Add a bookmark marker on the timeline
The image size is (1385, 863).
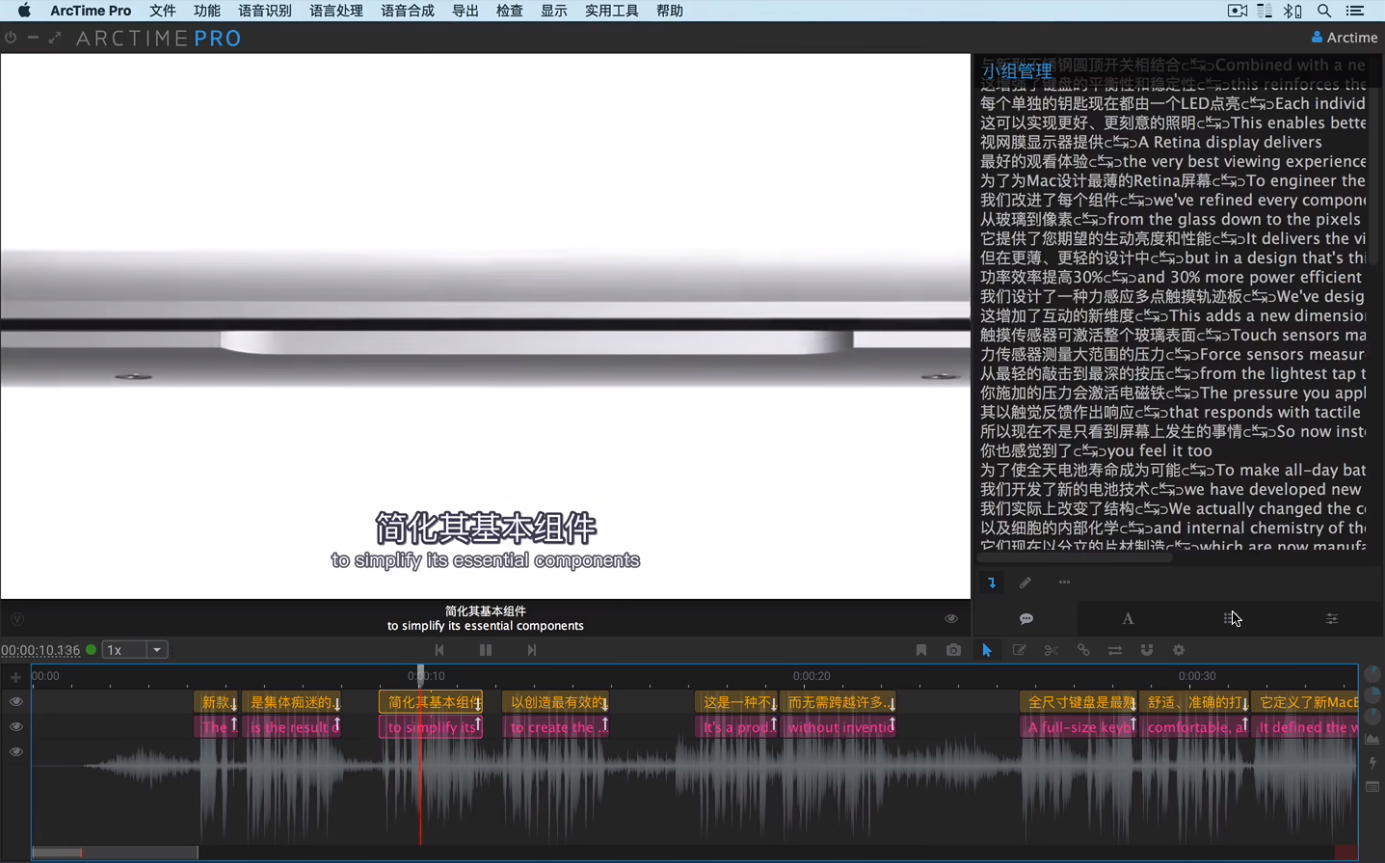[x=921, y=650]
